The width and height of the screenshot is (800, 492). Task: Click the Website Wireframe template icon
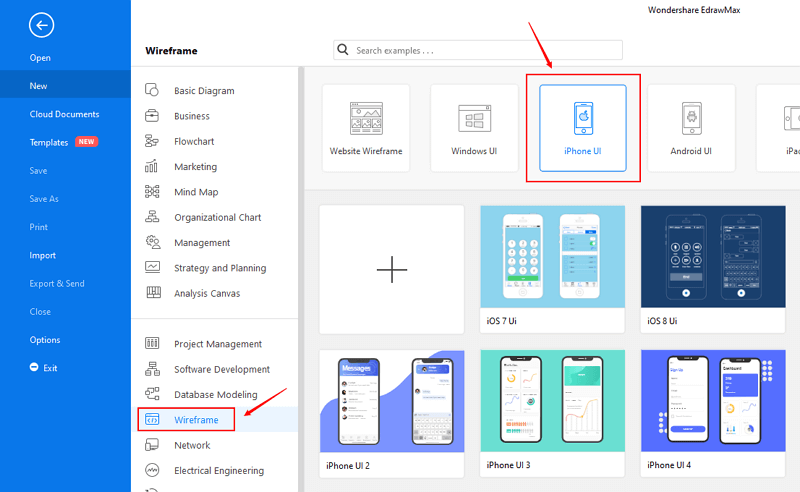pyautogui.click(x=366, y=118)
